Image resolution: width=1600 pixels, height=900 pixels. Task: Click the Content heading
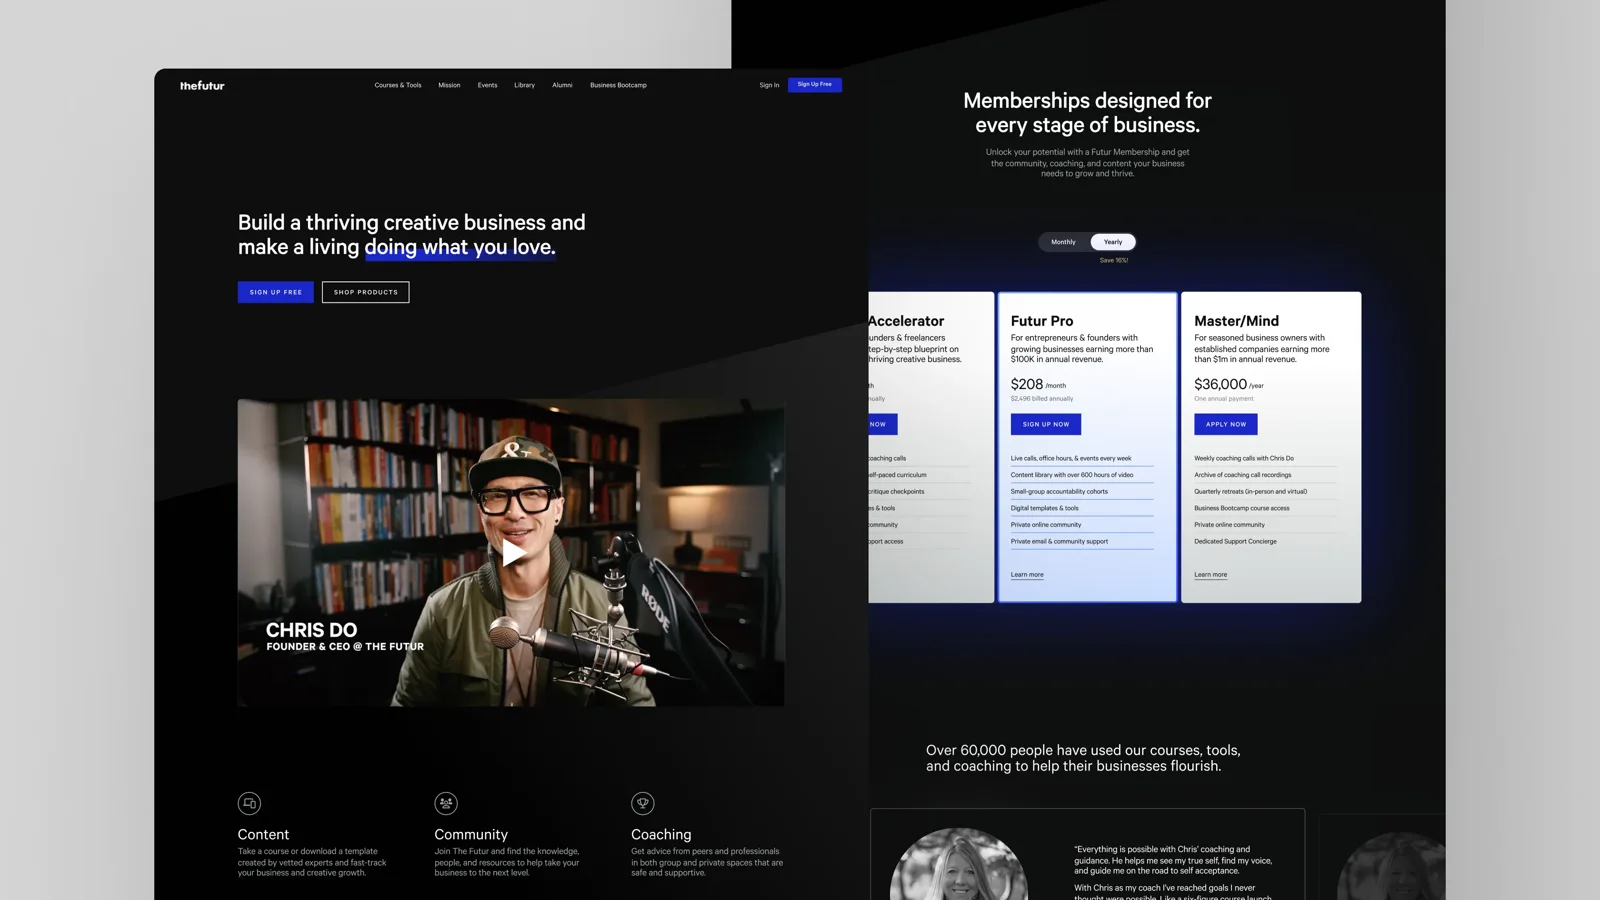point(263,834)
